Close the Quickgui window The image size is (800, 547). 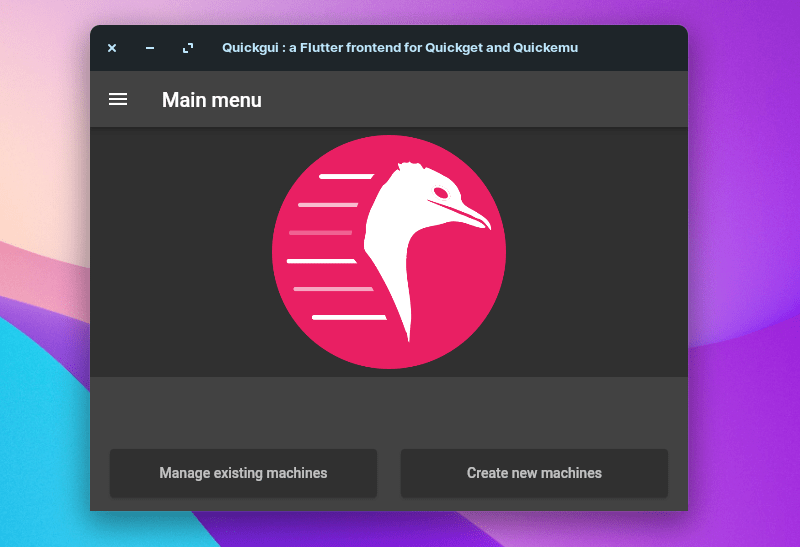point(112,48)
